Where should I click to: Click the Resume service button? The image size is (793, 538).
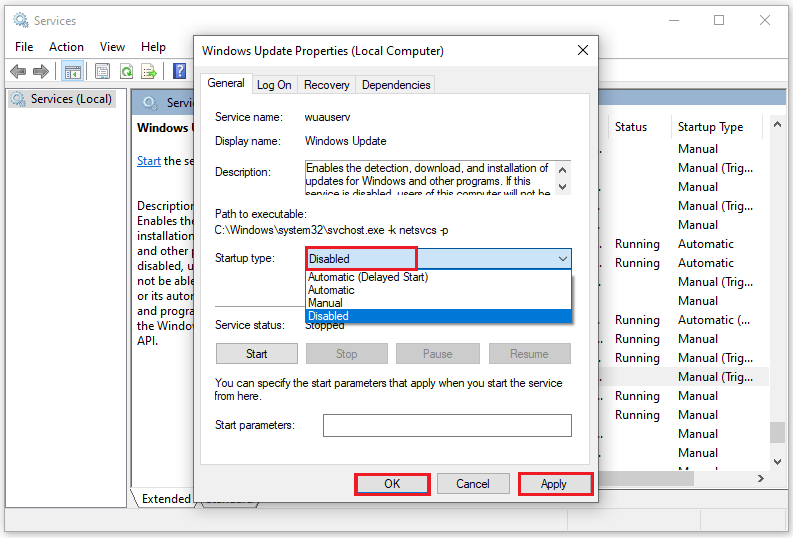coord(530,354)
